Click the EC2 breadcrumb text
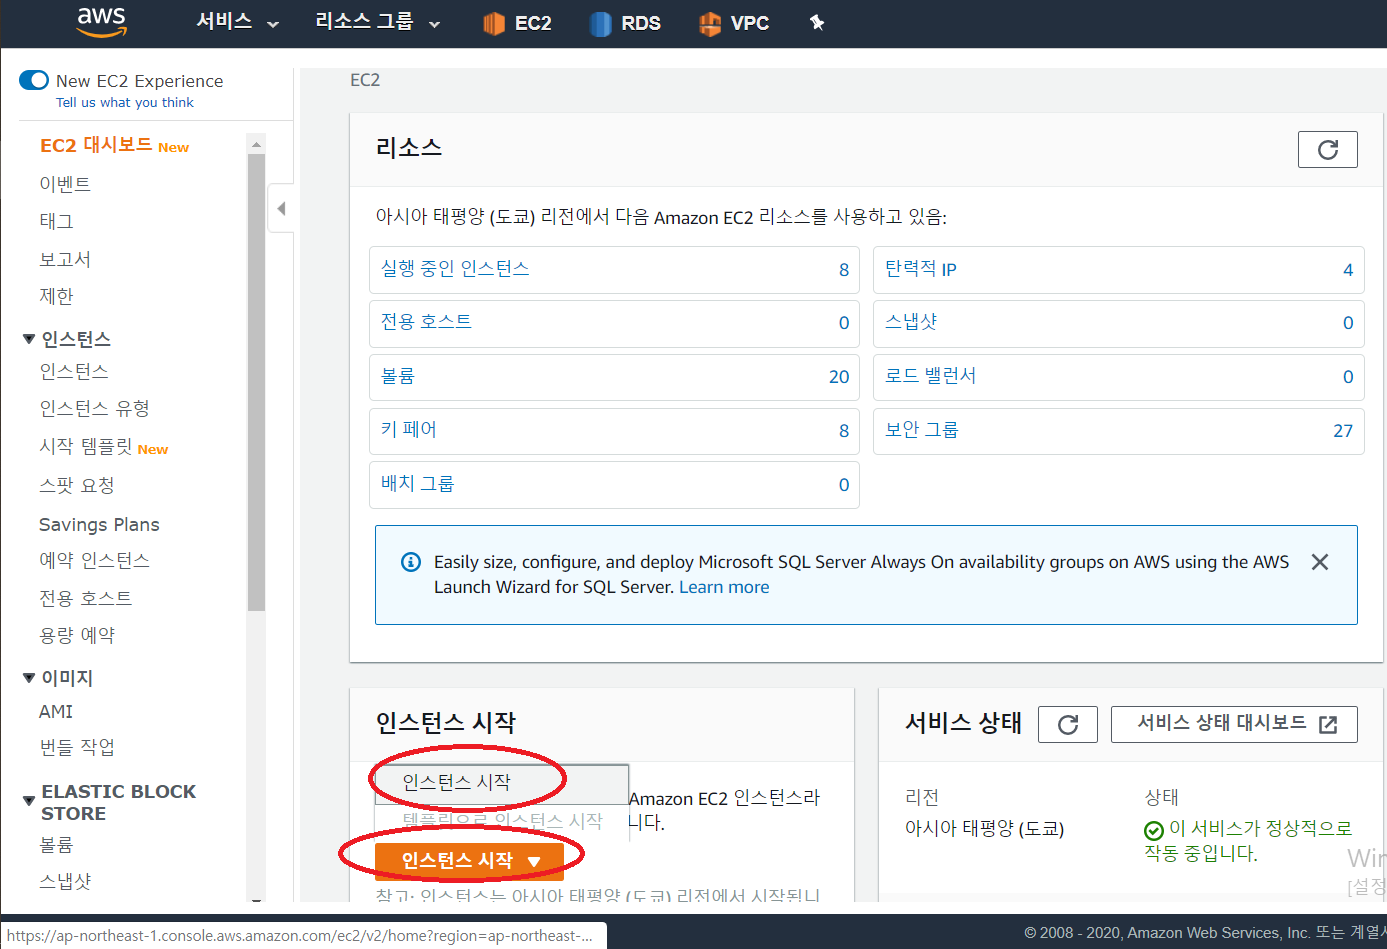The height and width of the screenshot is (949, 1387). [365, 80]
